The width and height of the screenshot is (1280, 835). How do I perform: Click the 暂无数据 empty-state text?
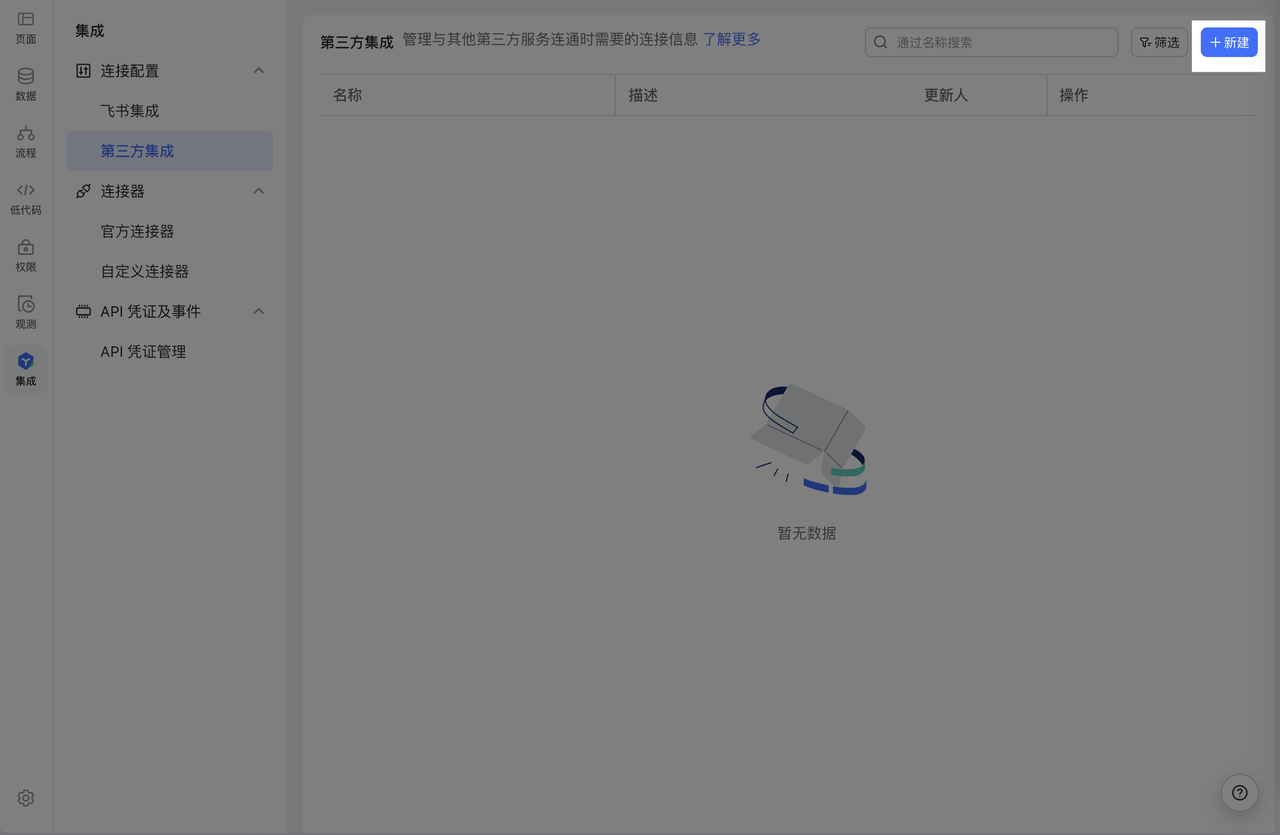(x=807, y=533)
